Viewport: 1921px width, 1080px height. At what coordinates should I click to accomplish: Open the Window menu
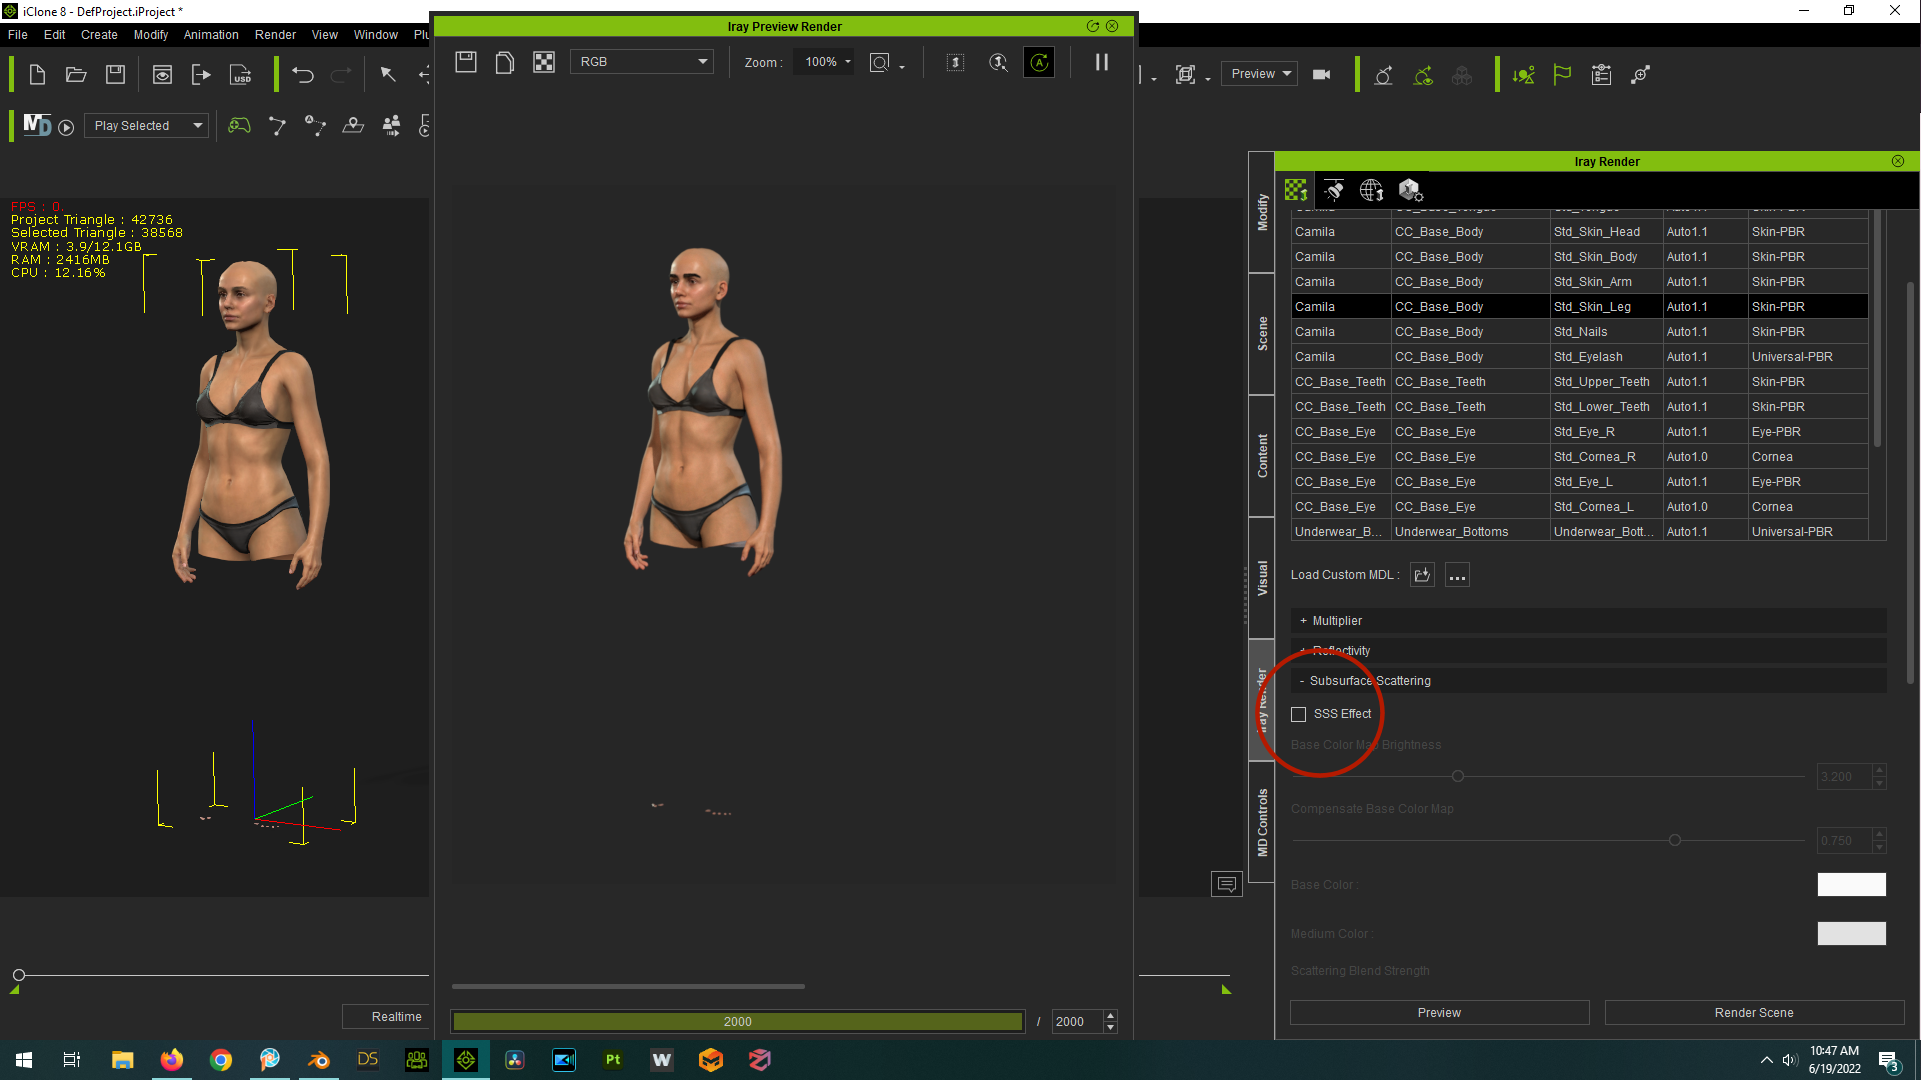375,35
